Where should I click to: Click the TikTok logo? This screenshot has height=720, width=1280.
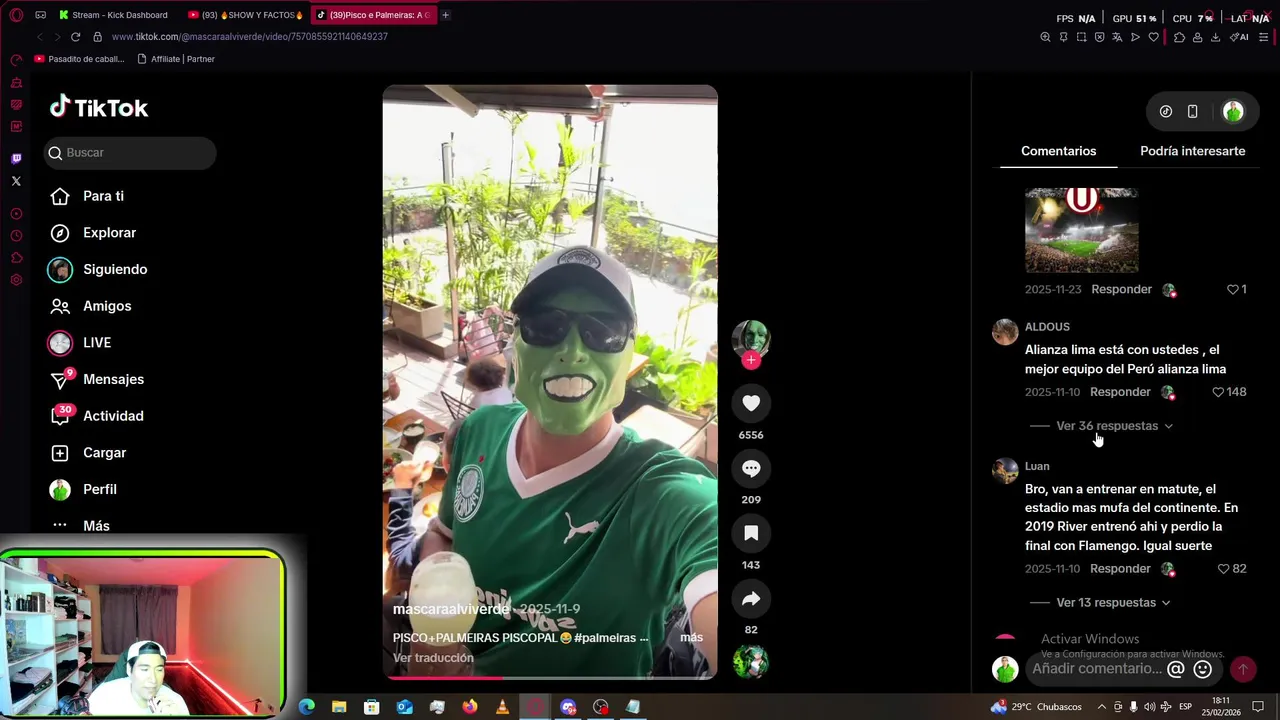coord(99,107)
